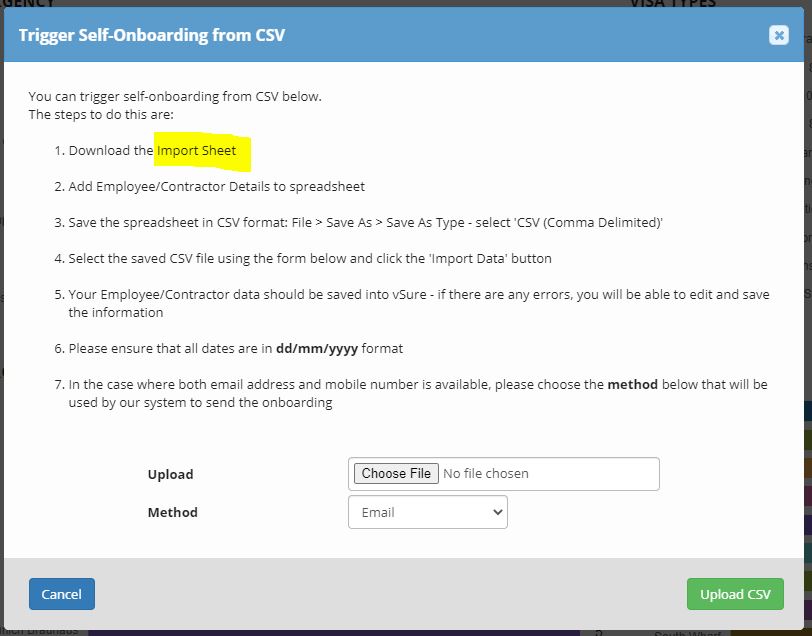Click the bold Method field label
Screen dimensions: 812x636
point(172,512)
